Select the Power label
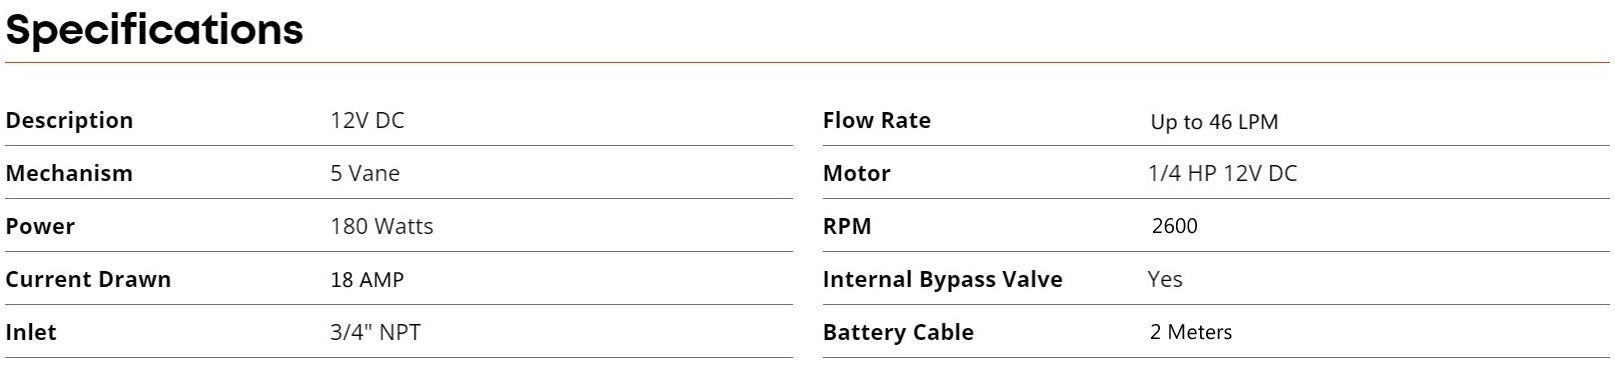1615x371 pixels. [40, 226]
